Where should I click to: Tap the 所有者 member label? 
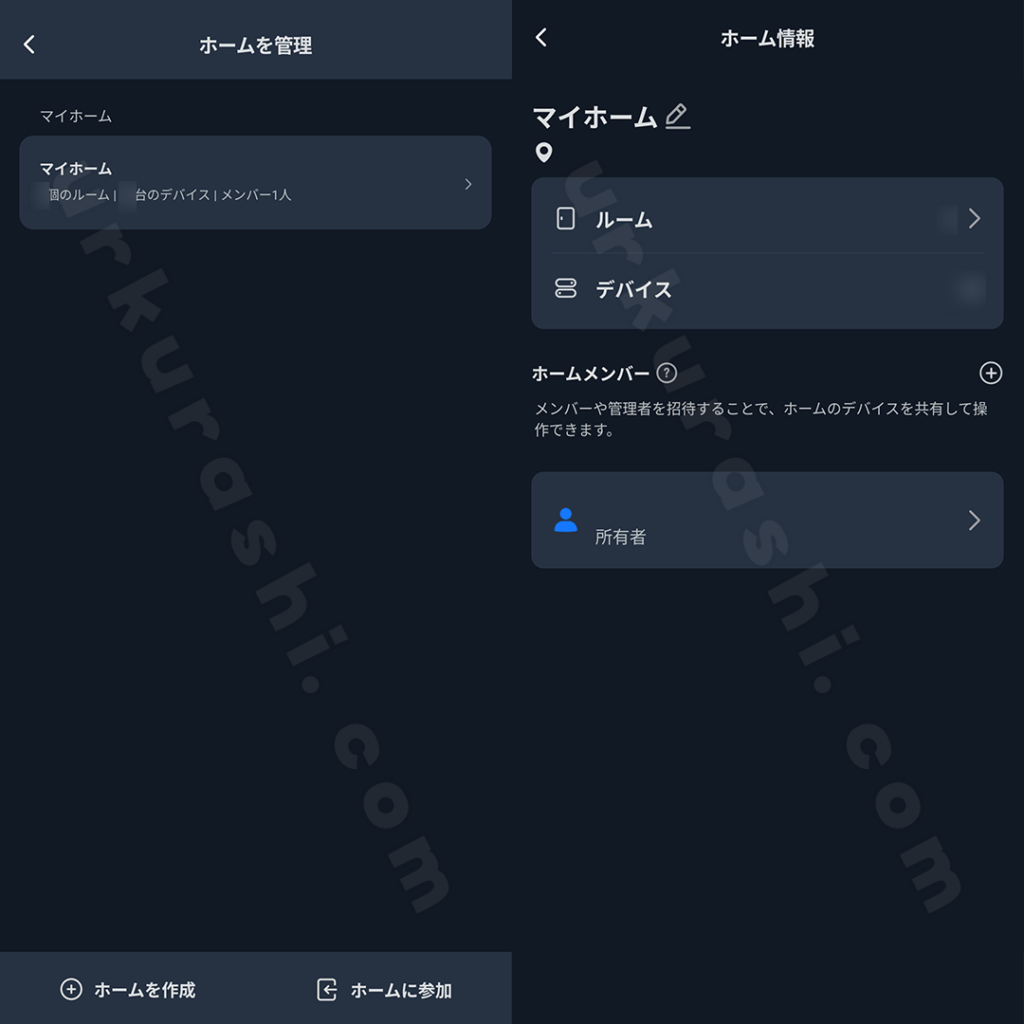620,537
